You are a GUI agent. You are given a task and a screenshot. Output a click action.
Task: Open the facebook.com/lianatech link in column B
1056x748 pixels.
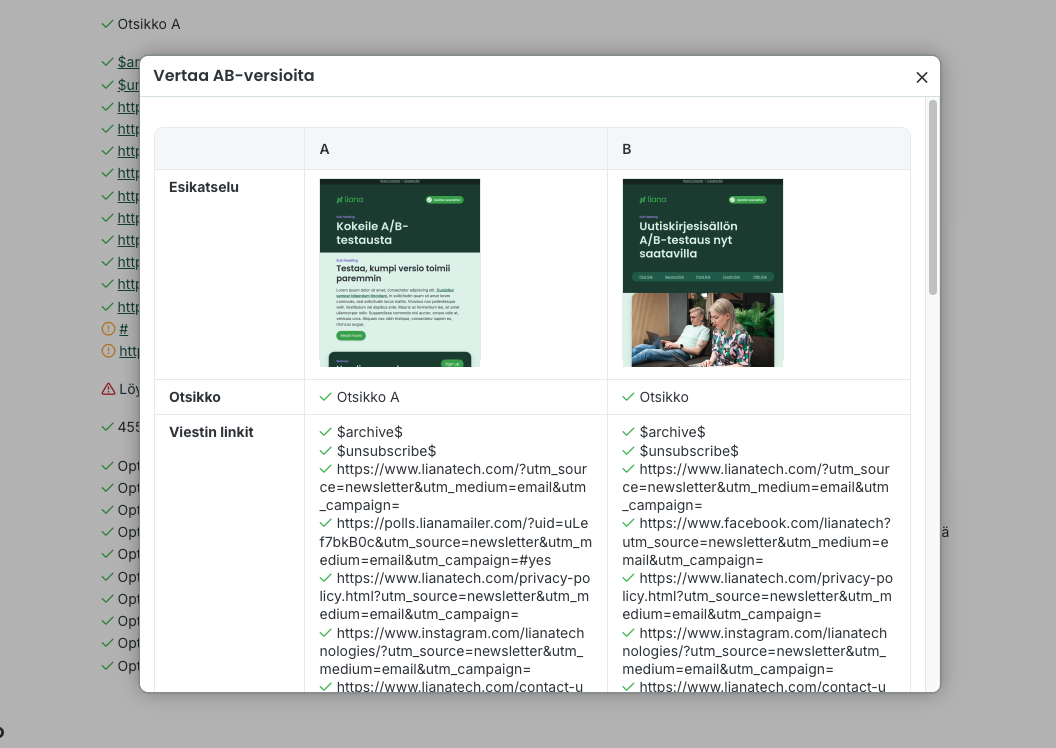[764, 541]
